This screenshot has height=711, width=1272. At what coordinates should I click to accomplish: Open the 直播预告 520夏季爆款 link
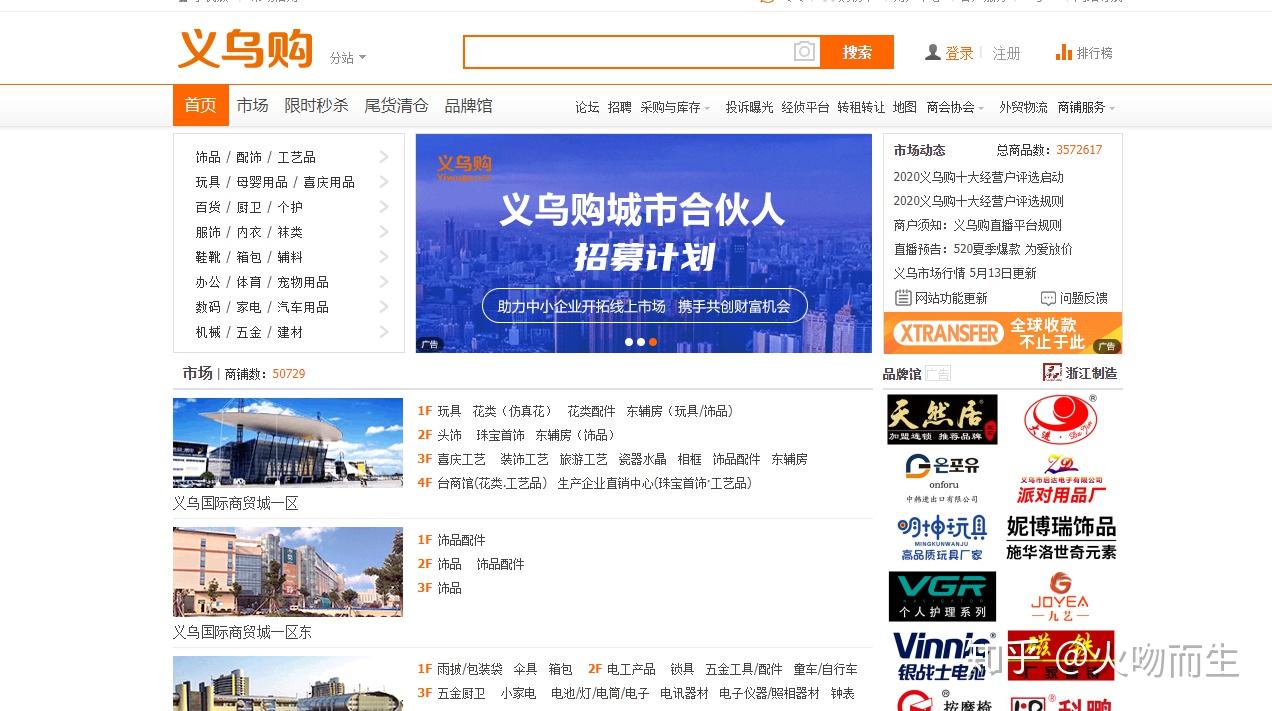tap(983, 249)
